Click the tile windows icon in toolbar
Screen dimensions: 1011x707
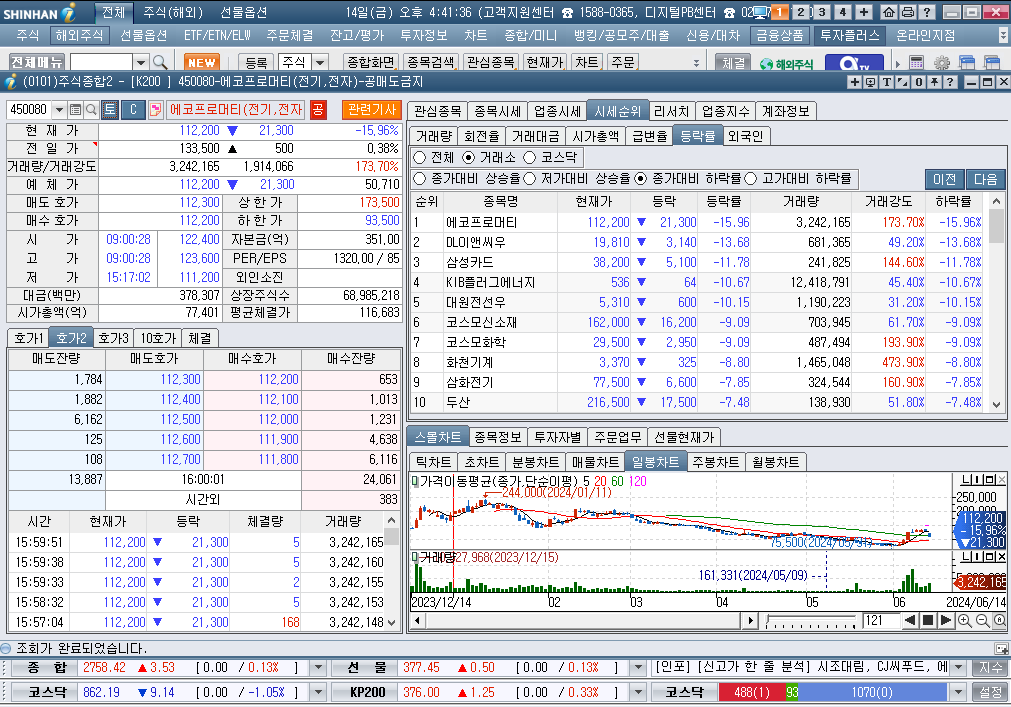point(967,63)
